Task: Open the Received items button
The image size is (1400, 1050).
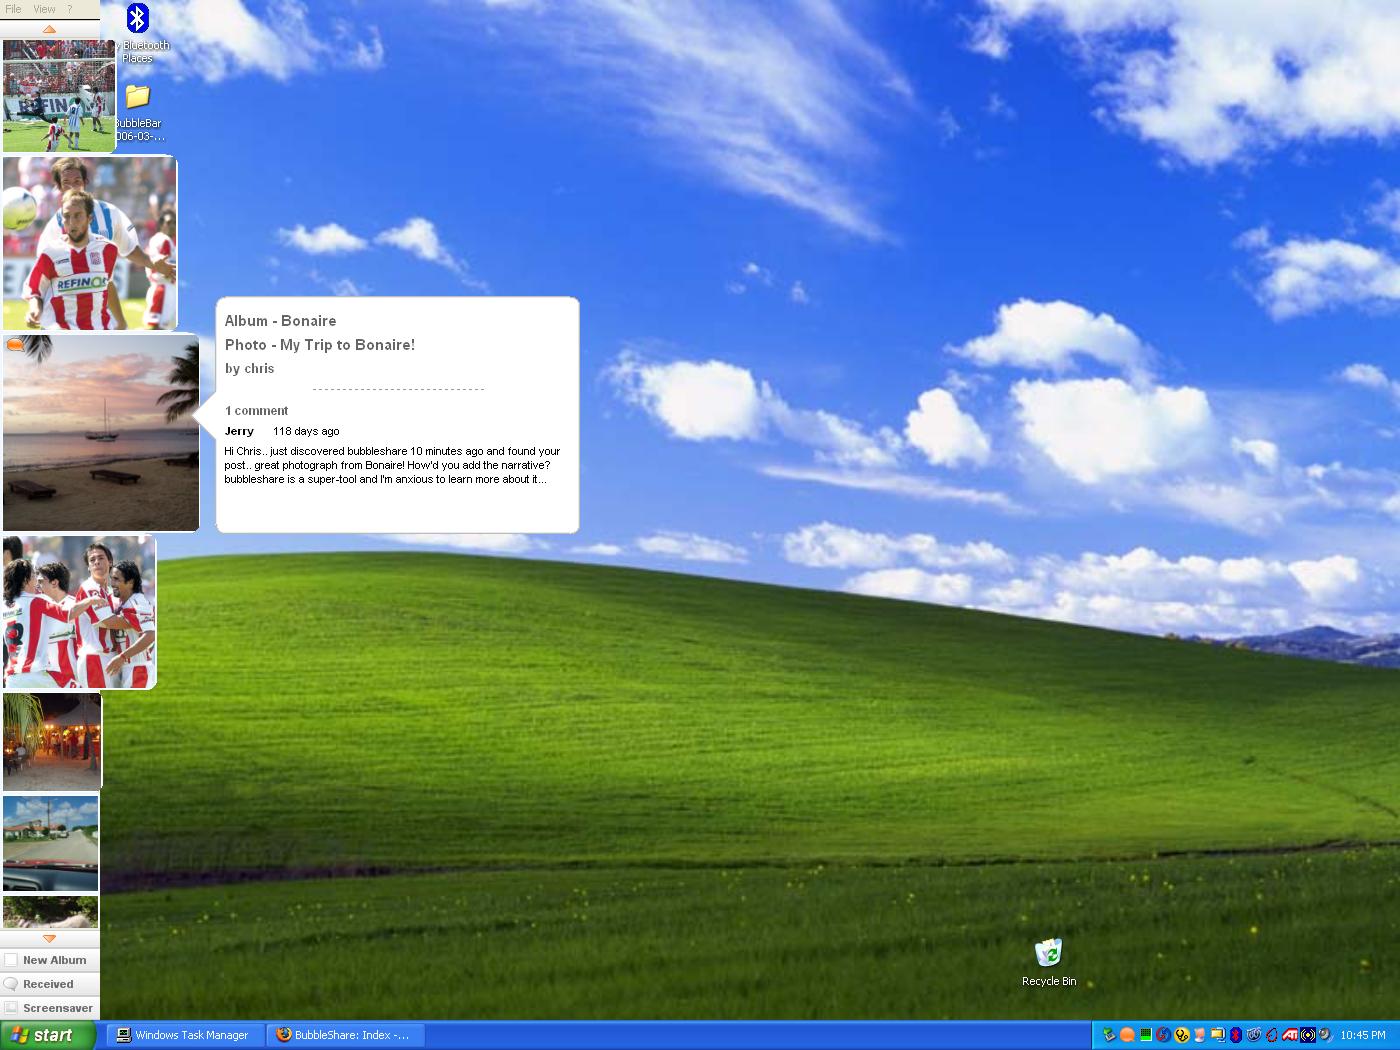Action: point(50,984)
